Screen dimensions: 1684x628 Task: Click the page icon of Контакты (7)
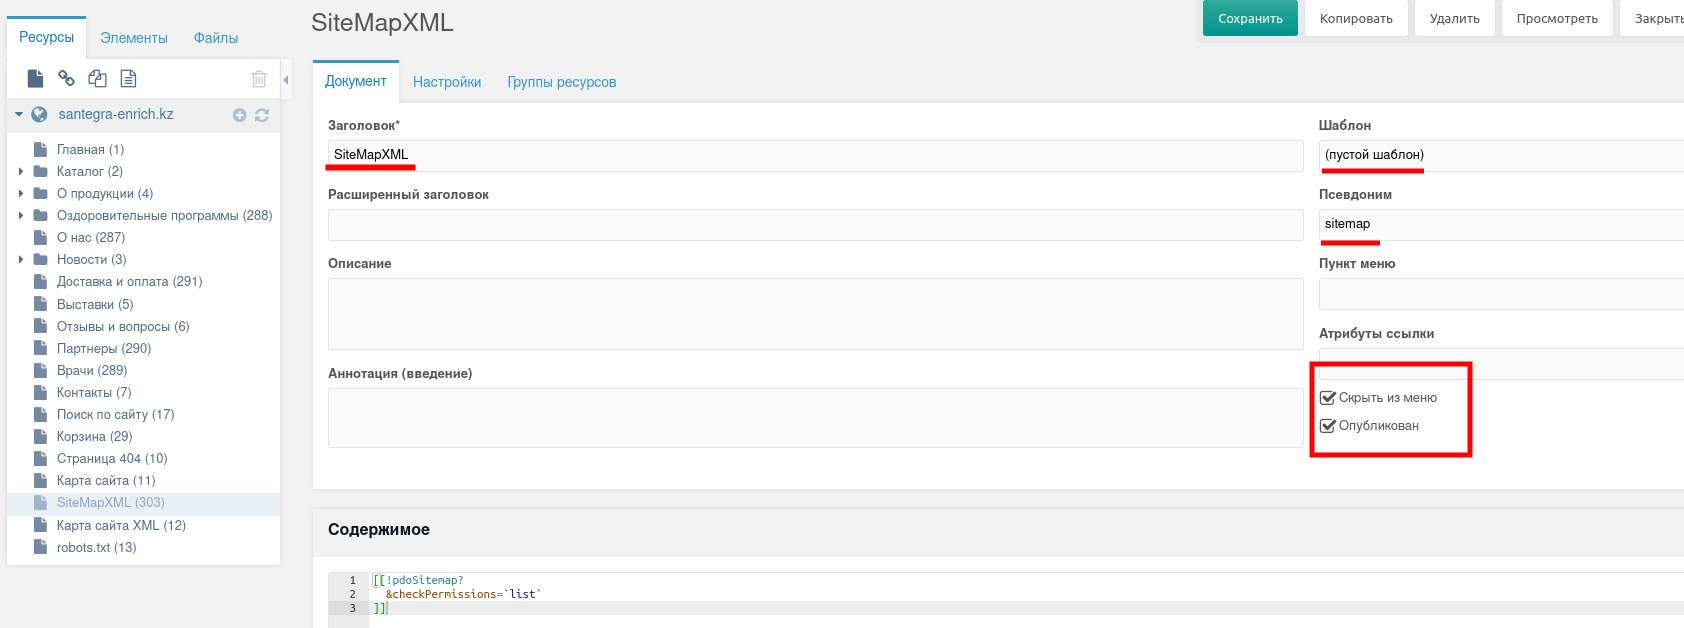(40, 392)
